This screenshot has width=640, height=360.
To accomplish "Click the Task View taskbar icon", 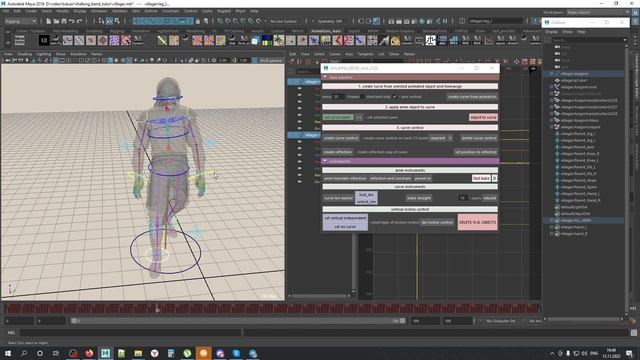I will [x=56, y=353].
